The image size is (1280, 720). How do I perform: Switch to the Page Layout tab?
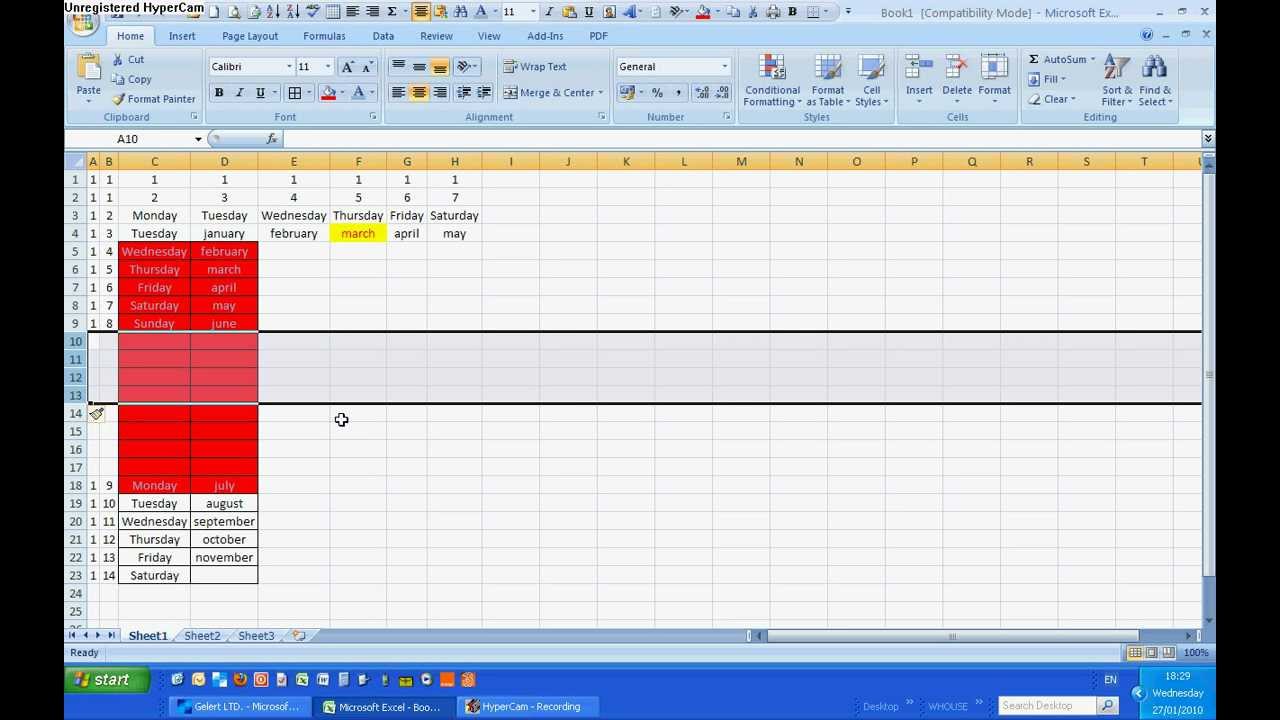pos(250,36)
